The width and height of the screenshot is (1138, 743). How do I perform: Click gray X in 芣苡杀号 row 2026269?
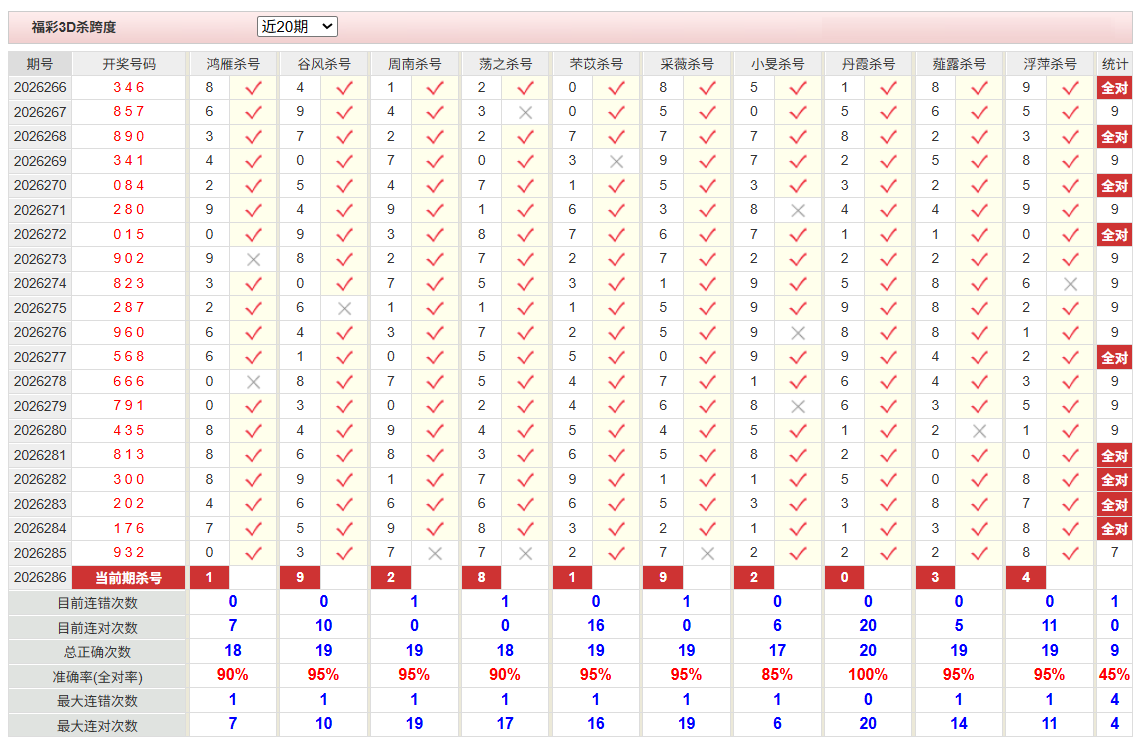617,162
